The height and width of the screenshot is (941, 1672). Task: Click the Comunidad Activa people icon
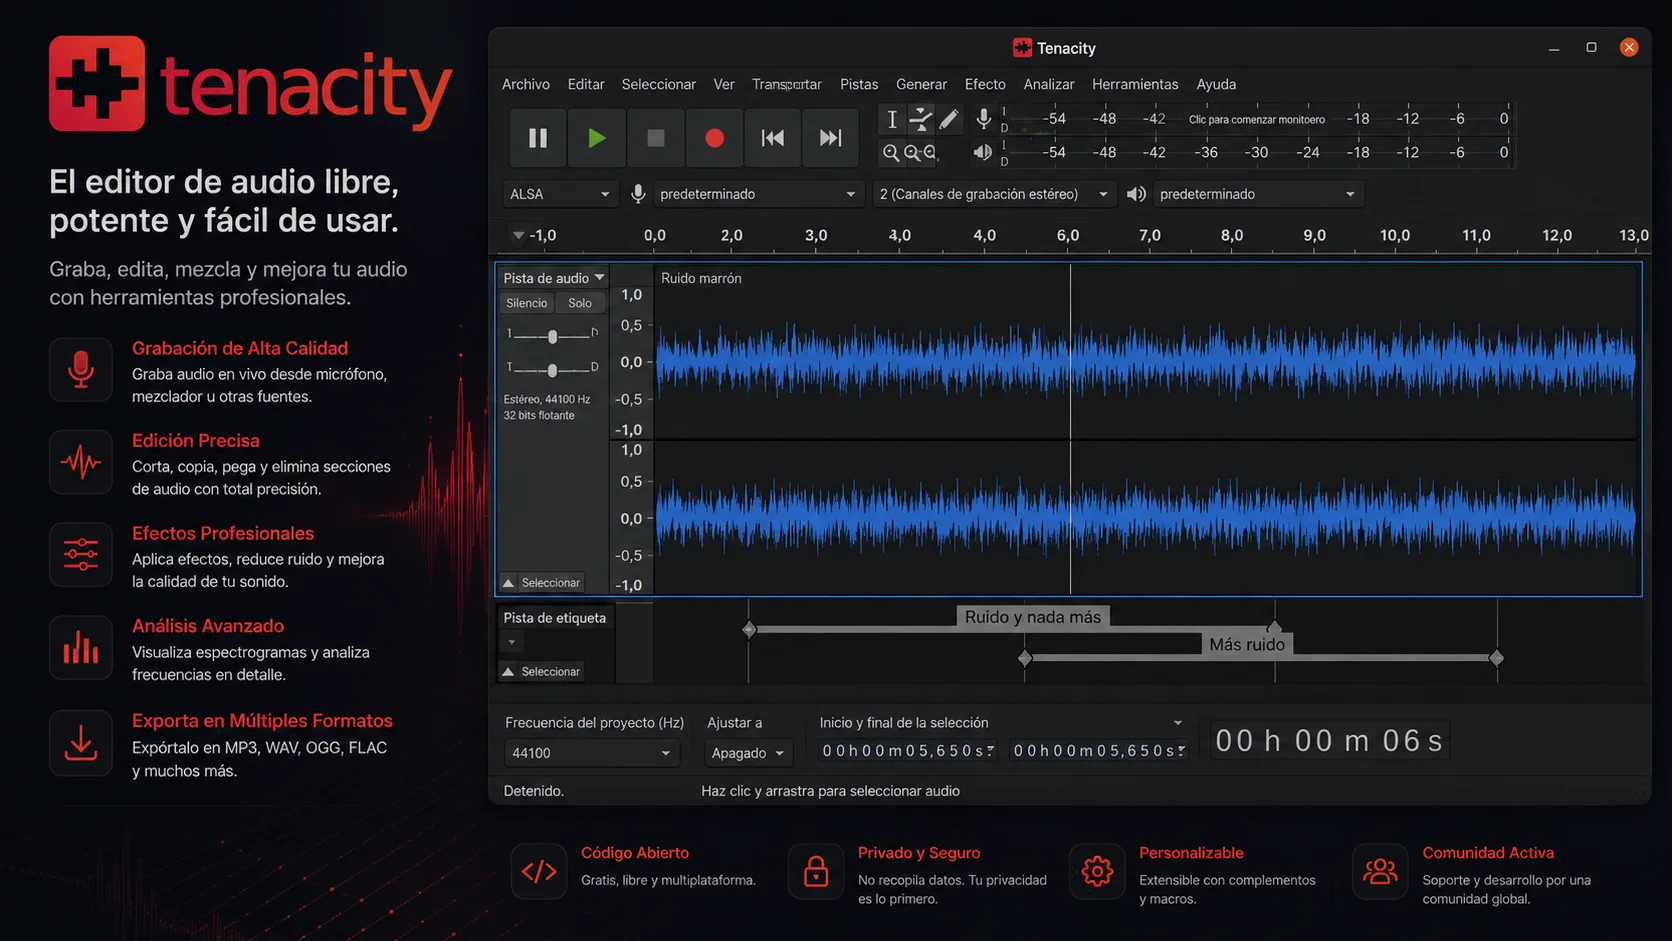(1380, 871)
